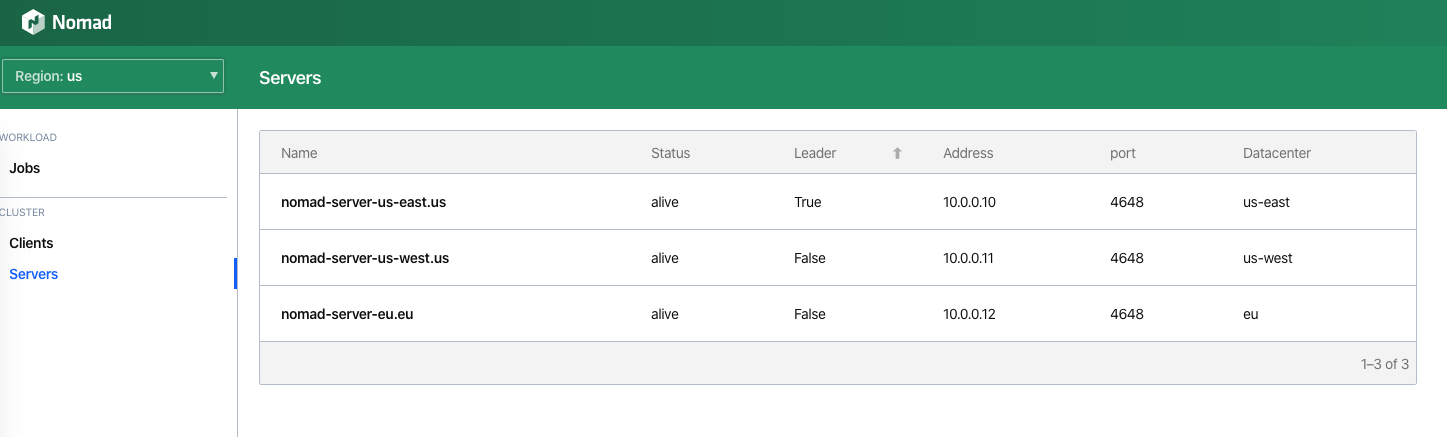Open the Region us dropdown
1447x437 pixels.
113,75
